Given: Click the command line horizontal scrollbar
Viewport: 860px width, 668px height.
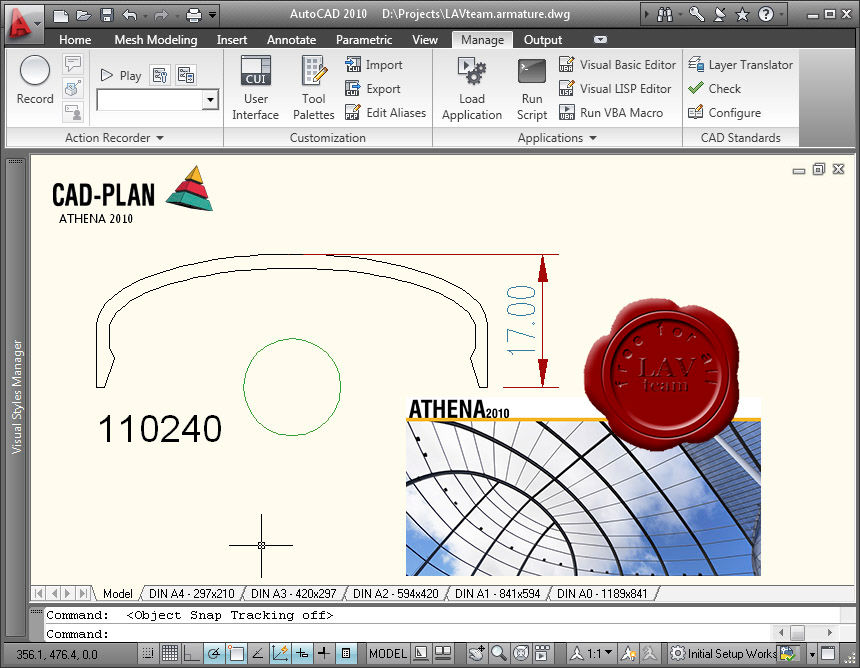Looking at the screenshot, I should click(806, 632).
